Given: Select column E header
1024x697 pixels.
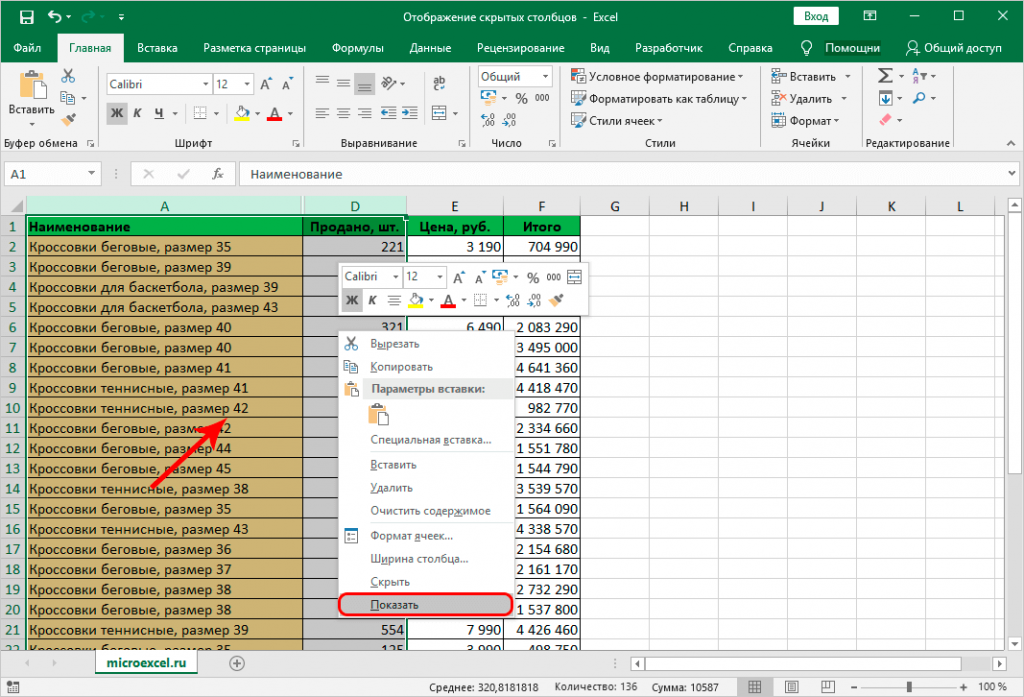Looking at the screenshot, I should [x=455, y=206].
